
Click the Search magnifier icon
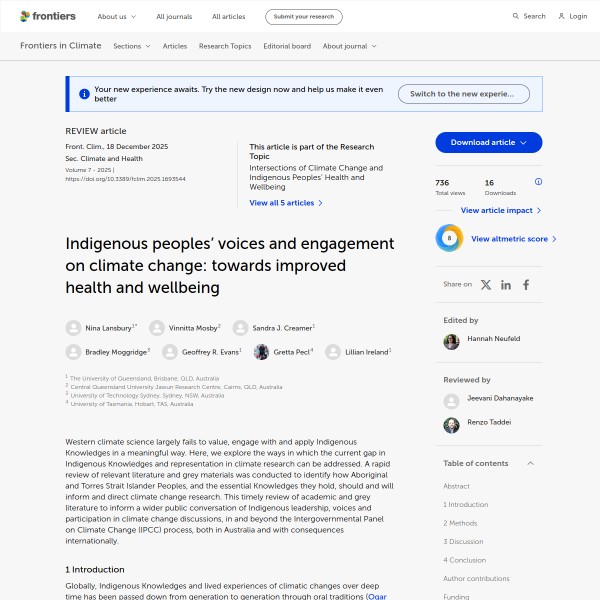click(x=516, y=16)
